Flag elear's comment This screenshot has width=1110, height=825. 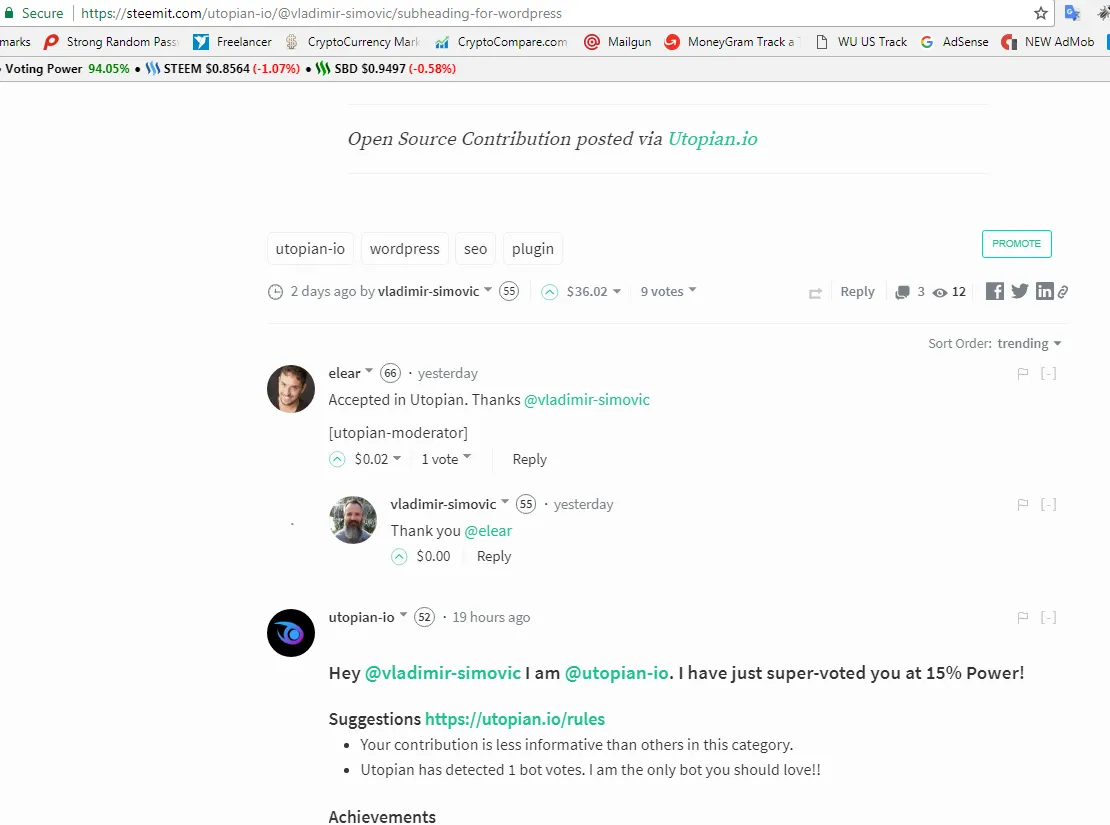(x=1022, y=373)
